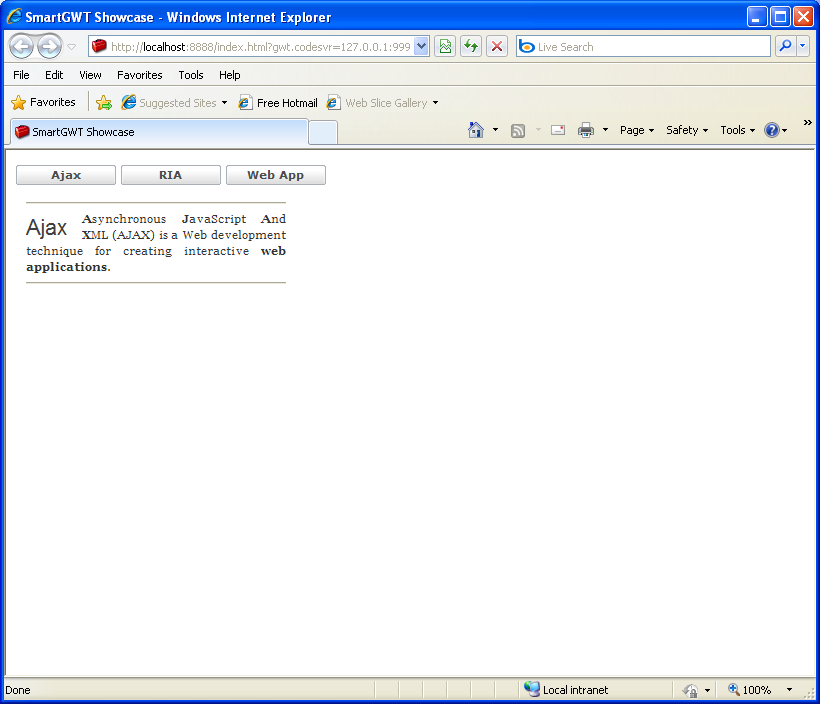820x704 pixels.
Task: Open the File menu
Action: pos(21,75)
